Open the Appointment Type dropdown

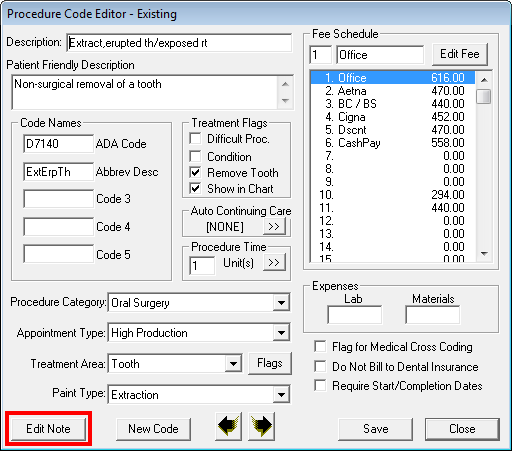coord(281,333)
